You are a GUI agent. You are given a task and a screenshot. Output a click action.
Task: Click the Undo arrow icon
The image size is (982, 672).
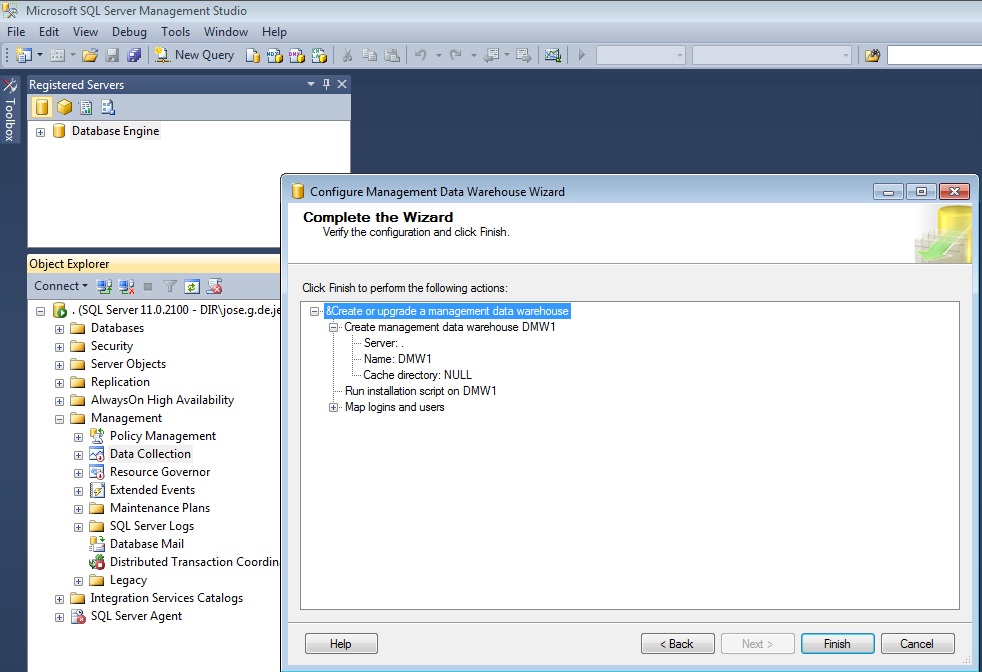[x=421, y=55]
